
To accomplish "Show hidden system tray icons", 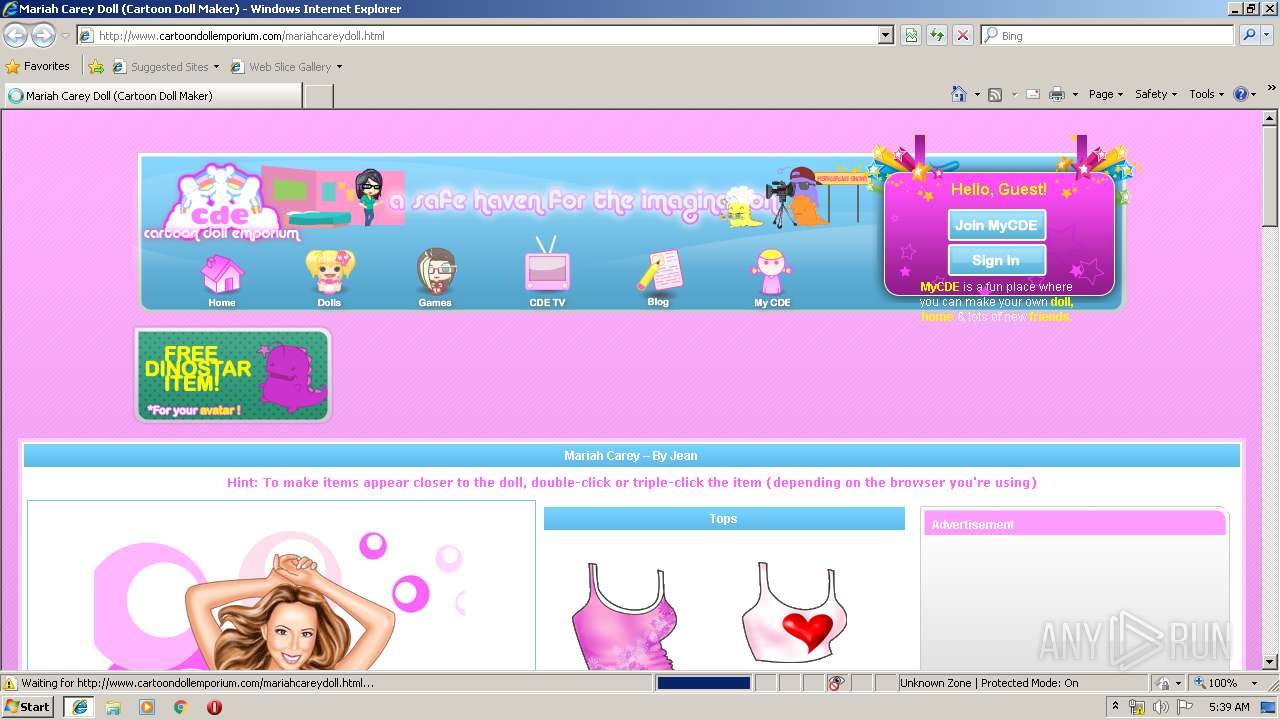I will click(x=1116, y=707).
